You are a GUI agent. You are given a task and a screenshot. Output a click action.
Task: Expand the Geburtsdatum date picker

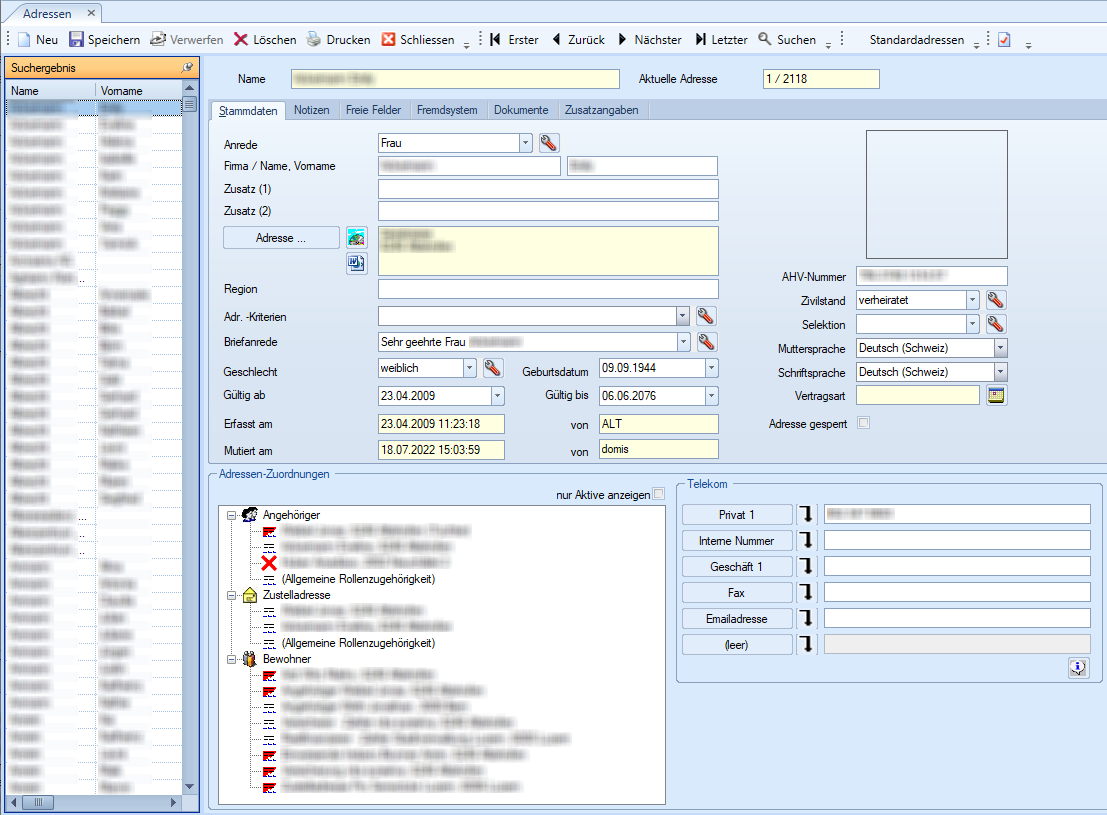[x=711, y=368]
